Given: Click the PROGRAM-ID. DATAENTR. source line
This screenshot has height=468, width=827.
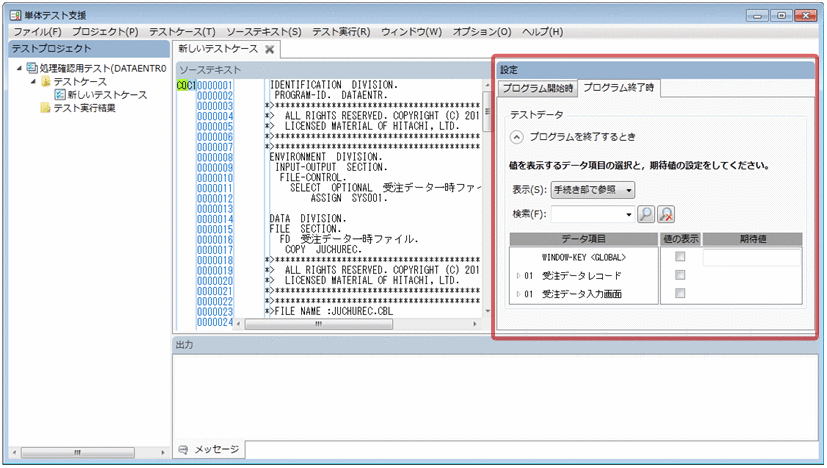Looking at the screenshot, I should (331, 95).
